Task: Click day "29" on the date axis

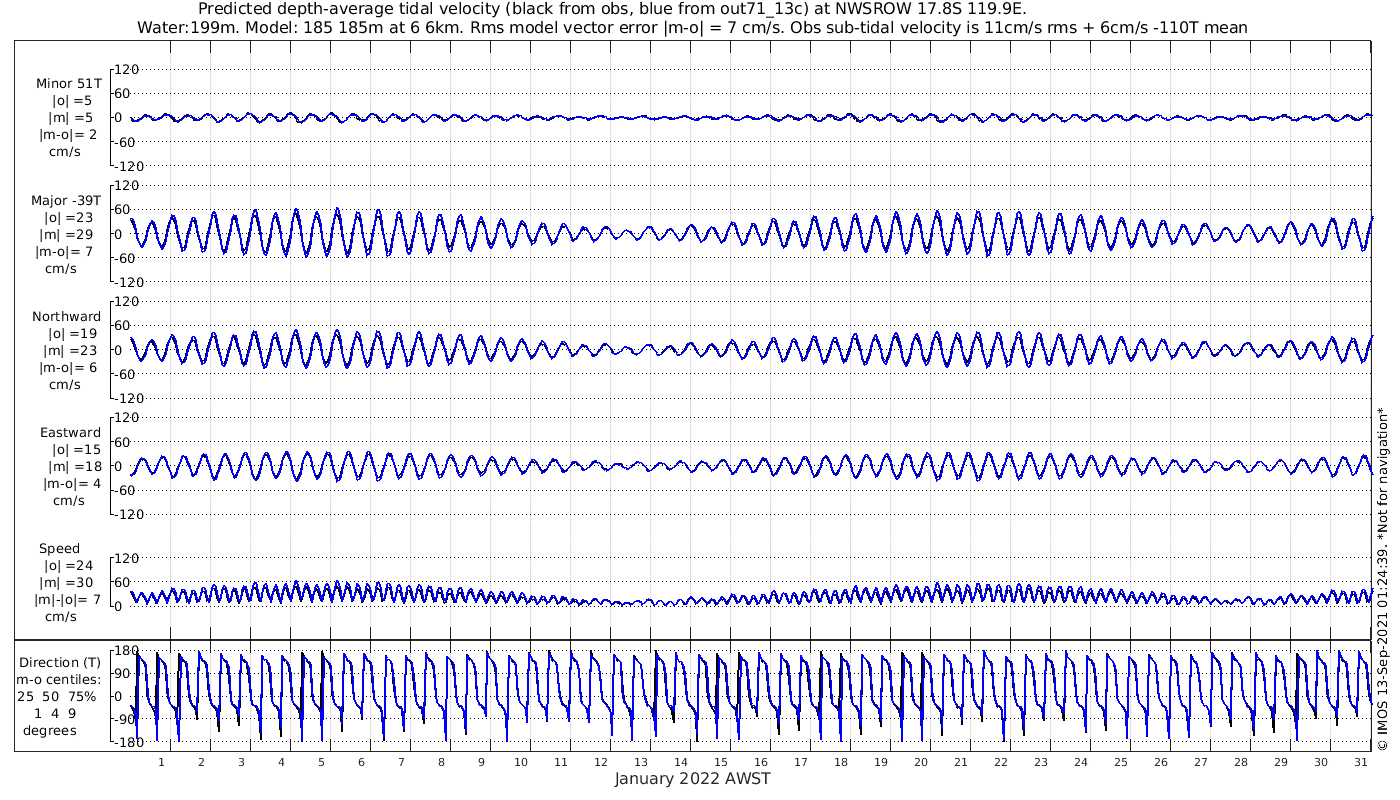Action: (1281, 762)
